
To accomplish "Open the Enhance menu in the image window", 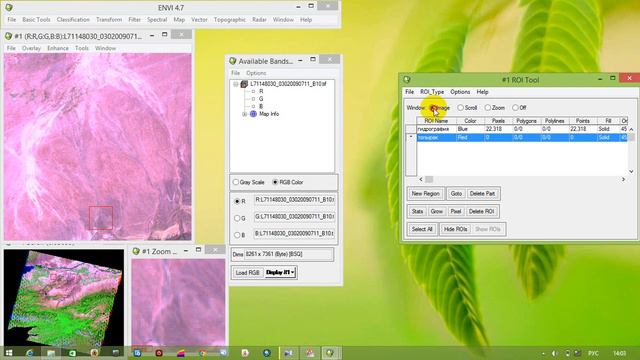I will tap(58, 48).
